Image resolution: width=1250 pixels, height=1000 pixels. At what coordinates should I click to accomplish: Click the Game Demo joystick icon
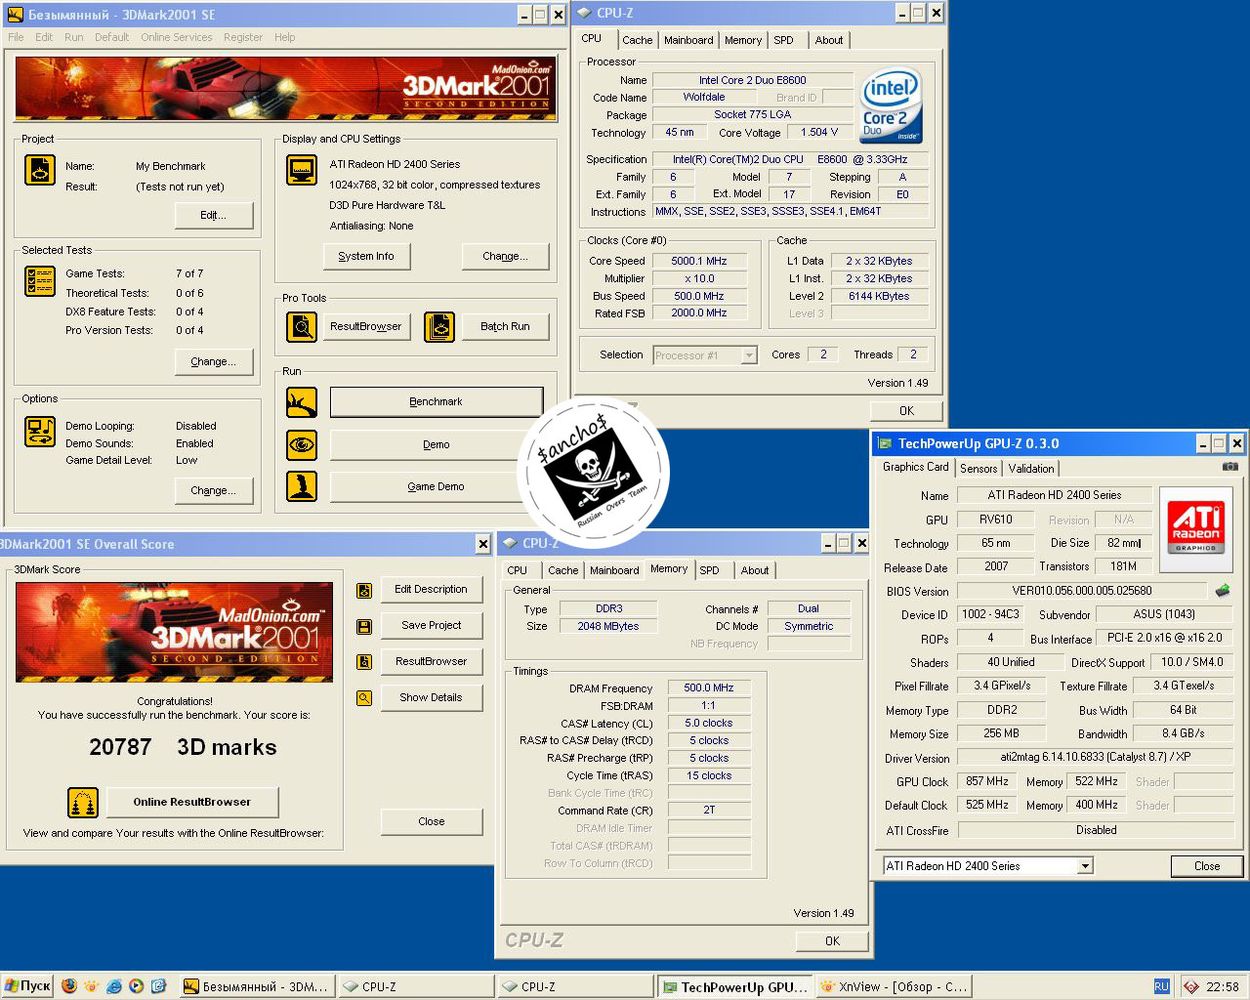pyautogui.click(x=301, y=486)
